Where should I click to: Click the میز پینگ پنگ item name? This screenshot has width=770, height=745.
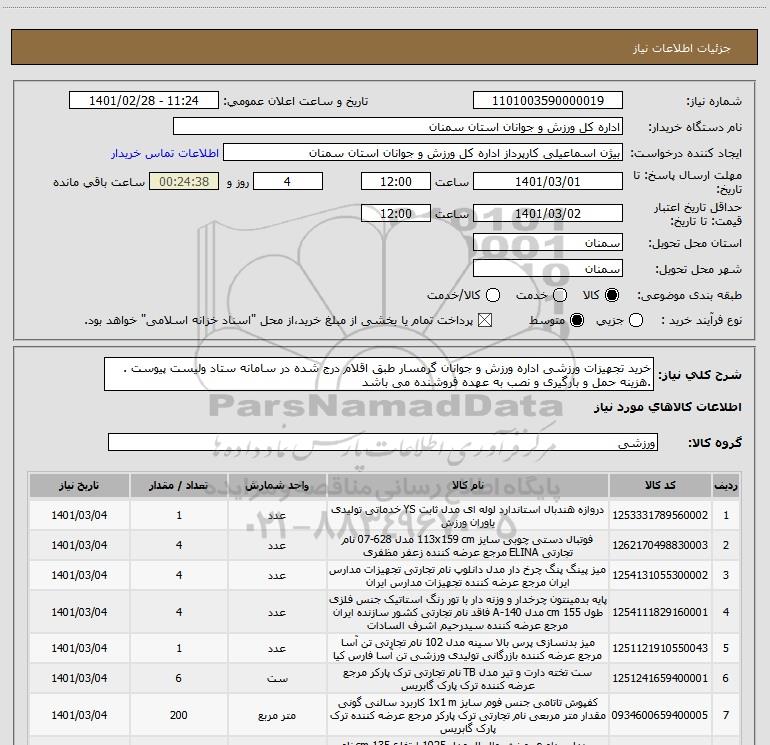[x=468, y=576]
